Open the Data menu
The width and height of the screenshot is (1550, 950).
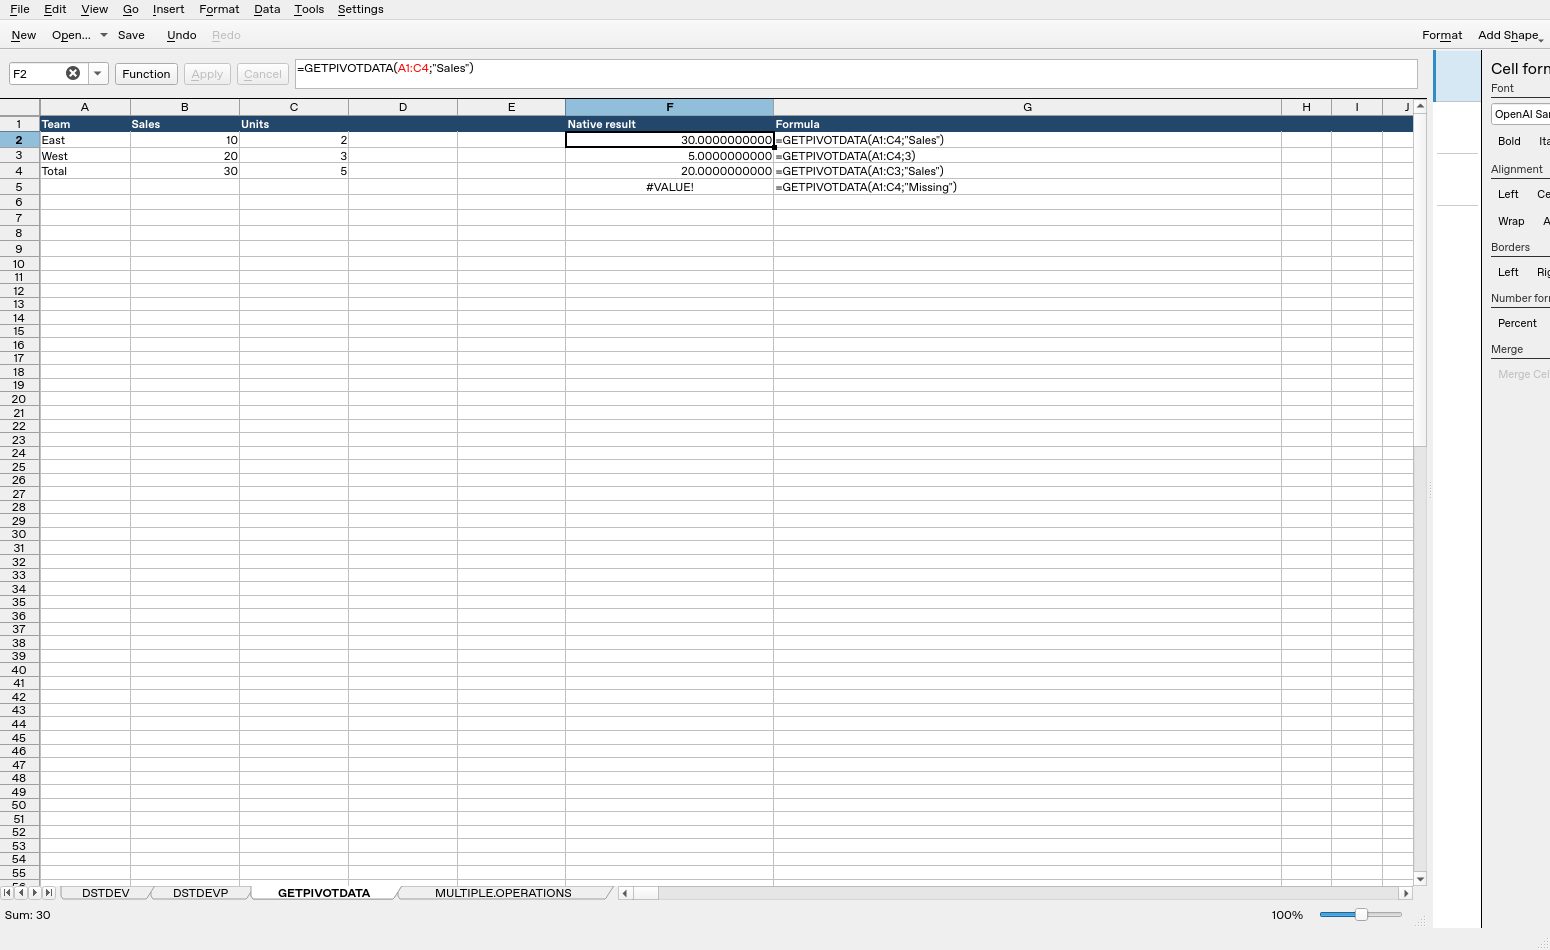click(x=267, y=9)
